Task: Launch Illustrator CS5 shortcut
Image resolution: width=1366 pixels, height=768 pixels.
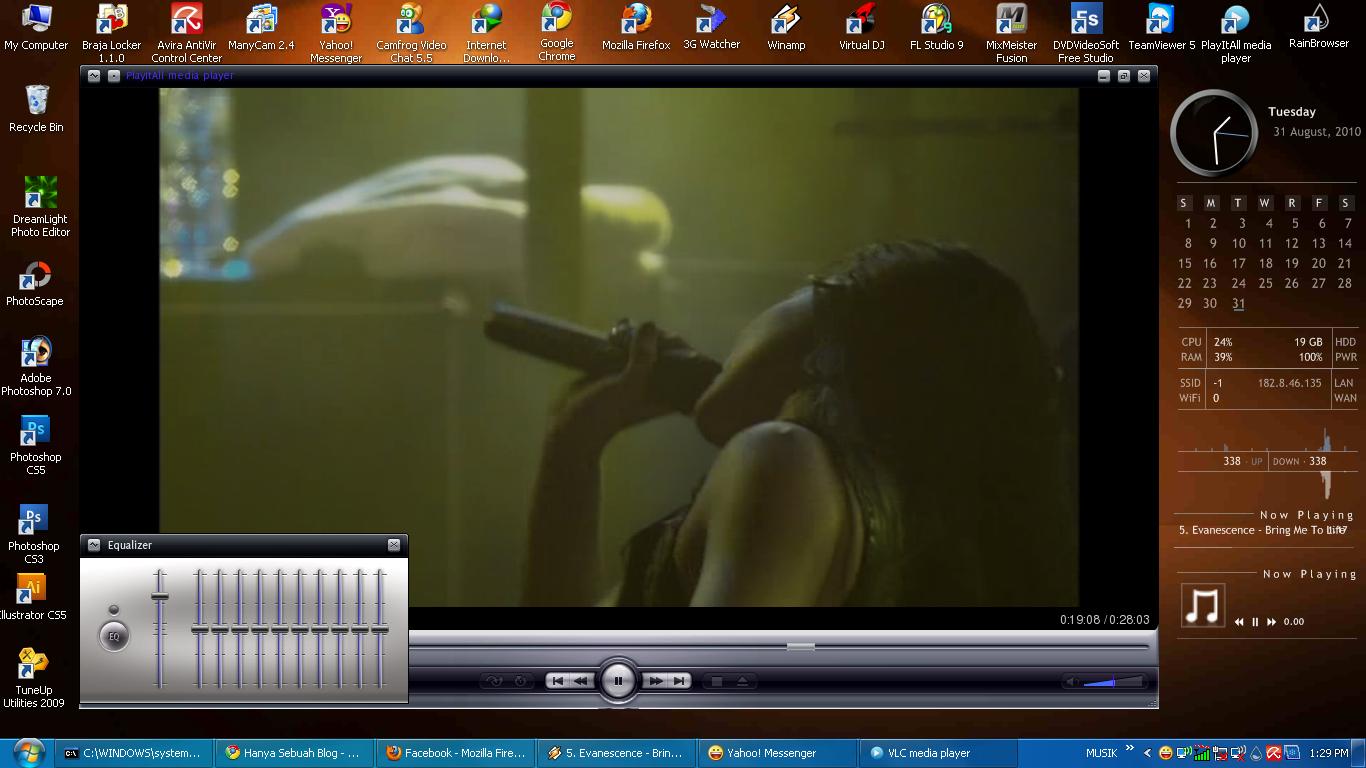Action: pos(32,598)
